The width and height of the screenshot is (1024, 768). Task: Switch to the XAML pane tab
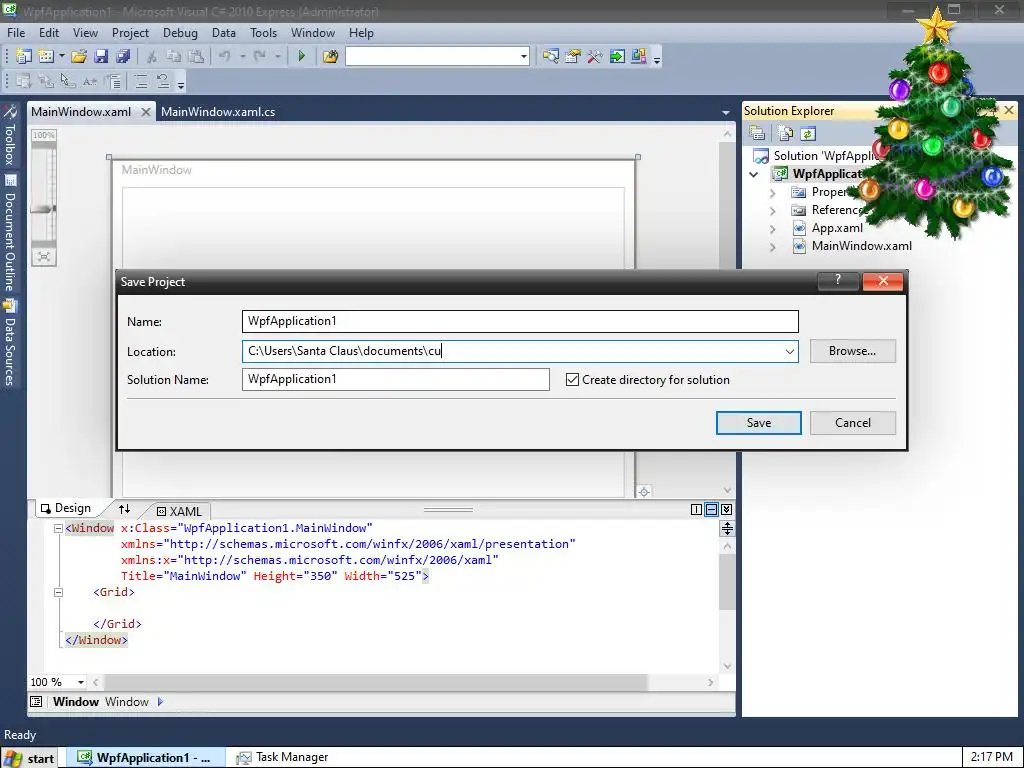click(x=180, y=511)
